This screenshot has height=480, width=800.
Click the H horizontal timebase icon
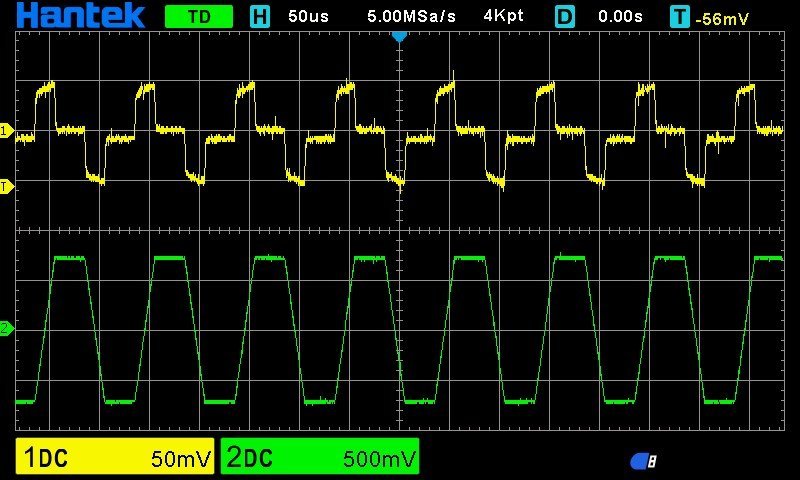click(x=260, y=16)
